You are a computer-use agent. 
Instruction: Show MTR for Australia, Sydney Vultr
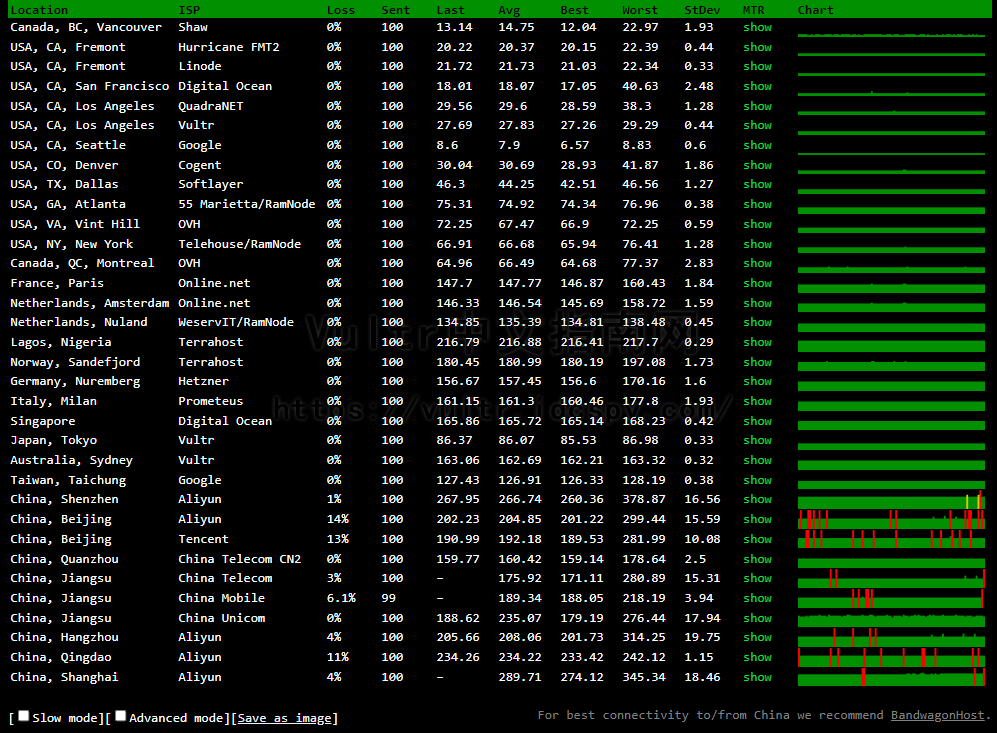[757, 460]
